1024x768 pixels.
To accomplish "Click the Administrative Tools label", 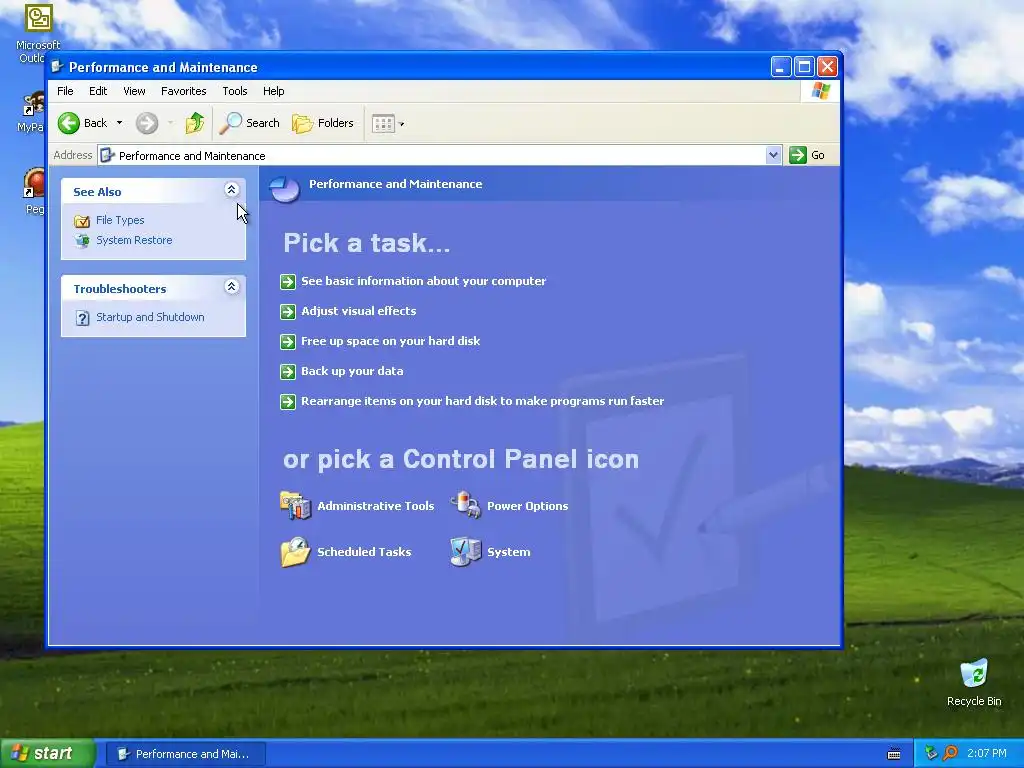I will (x=376, y=506).
